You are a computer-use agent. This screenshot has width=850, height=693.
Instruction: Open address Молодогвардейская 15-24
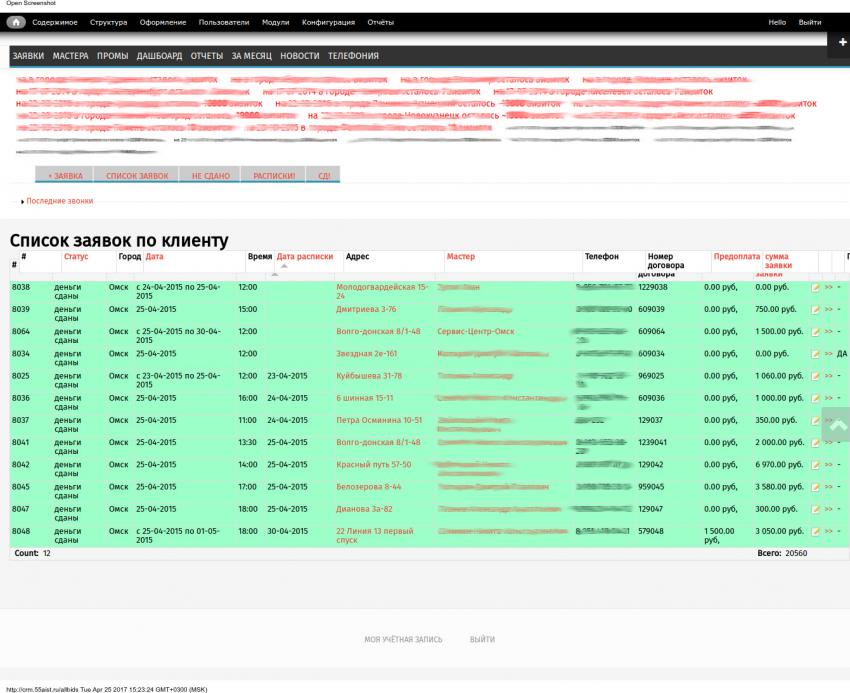coord(382,291)
